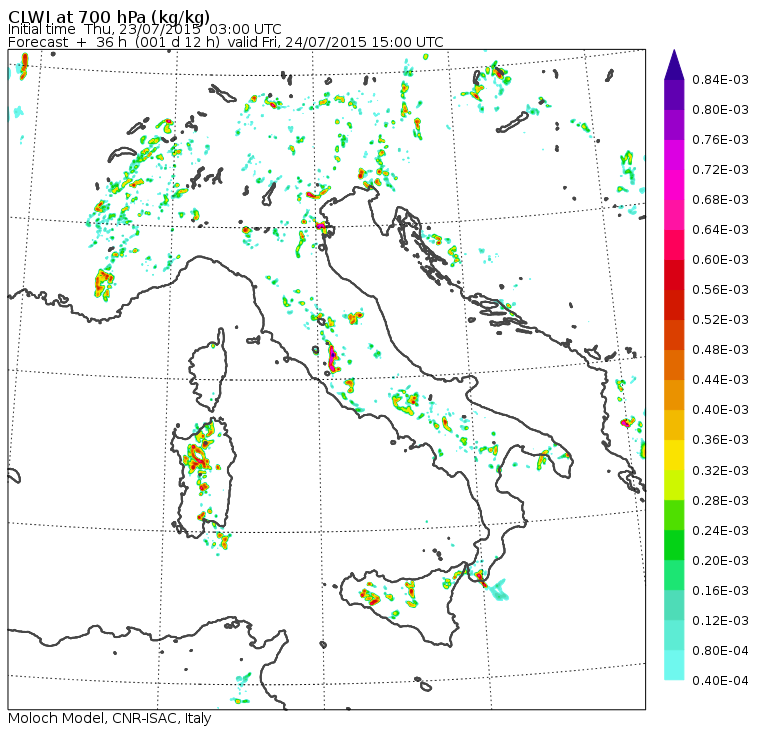Click the 0.80E-03 colorbar label
The height and width of the screenshot is (731, 760).
tap(720, 110)
